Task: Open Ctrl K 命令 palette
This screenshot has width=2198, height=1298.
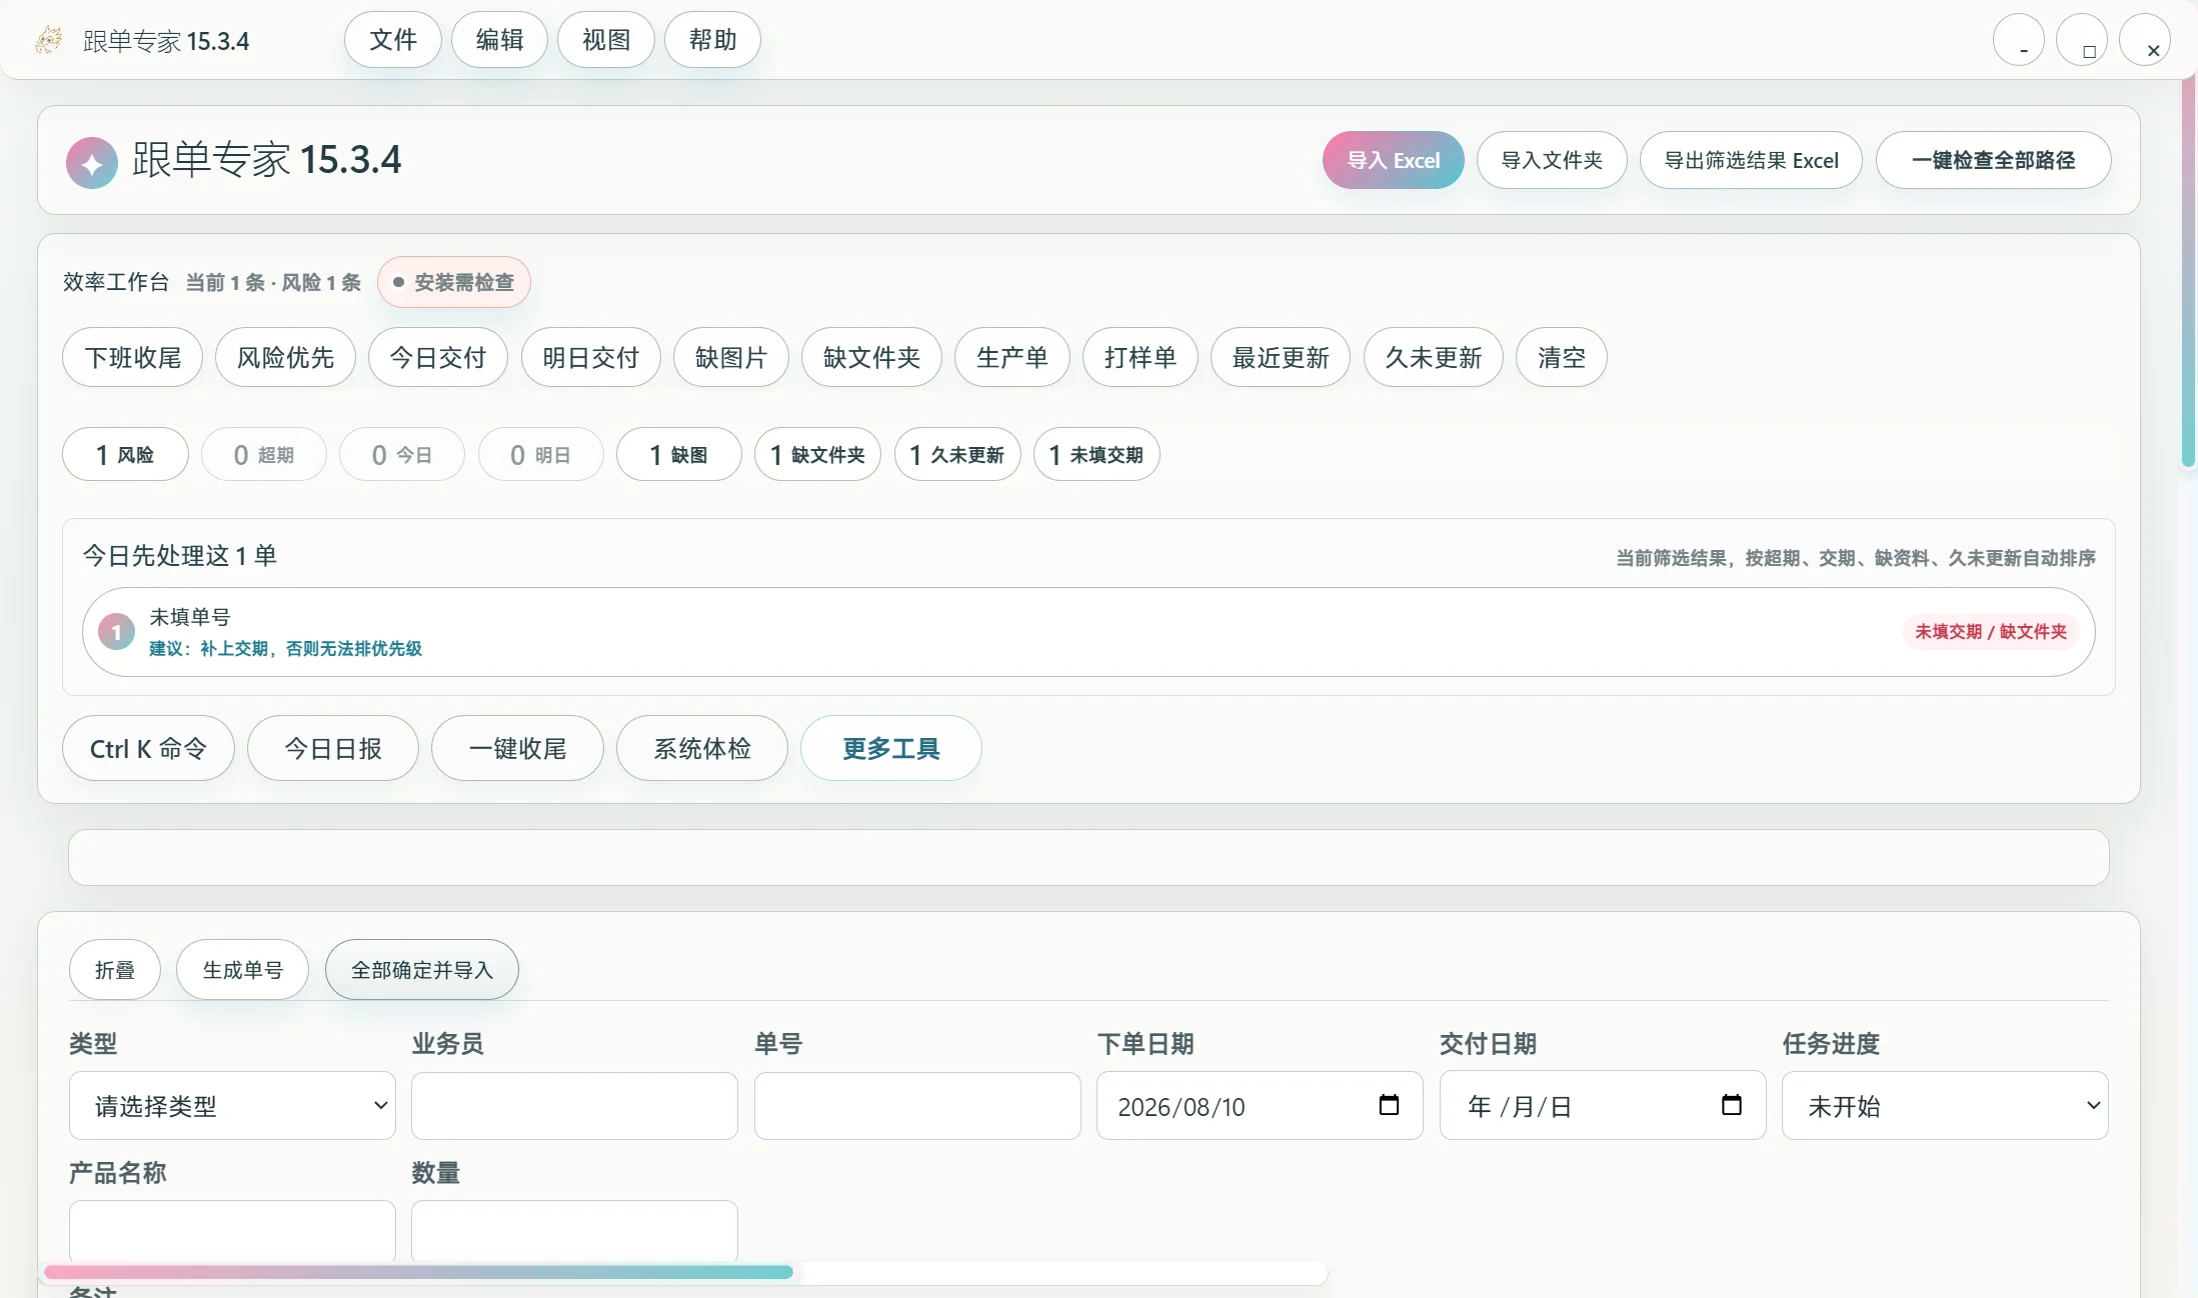Action: coord(148,748)
